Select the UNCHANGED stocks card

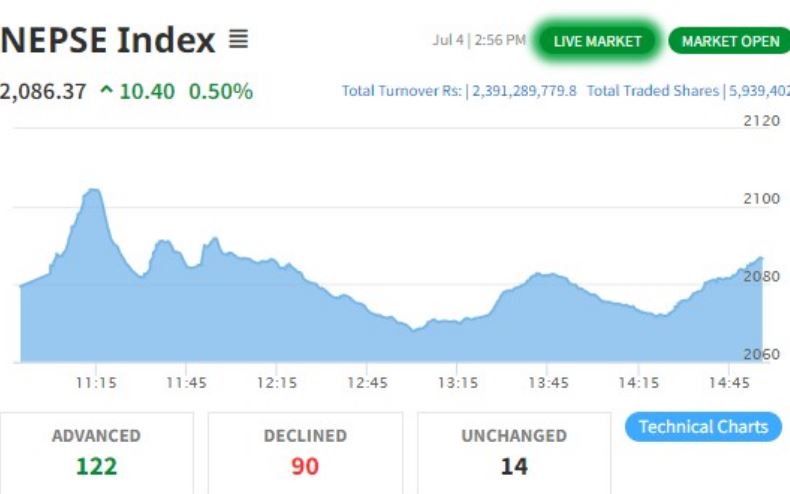[513, 452]
